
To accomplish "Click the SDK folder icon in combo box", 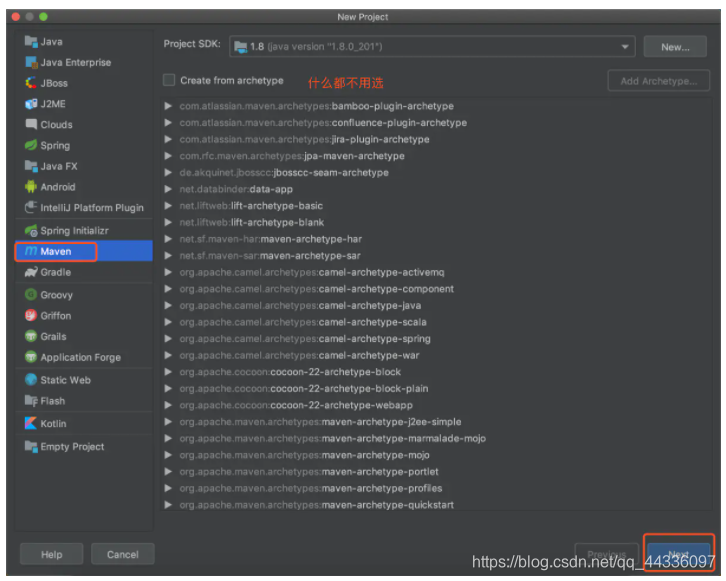I will pos(241,47).
